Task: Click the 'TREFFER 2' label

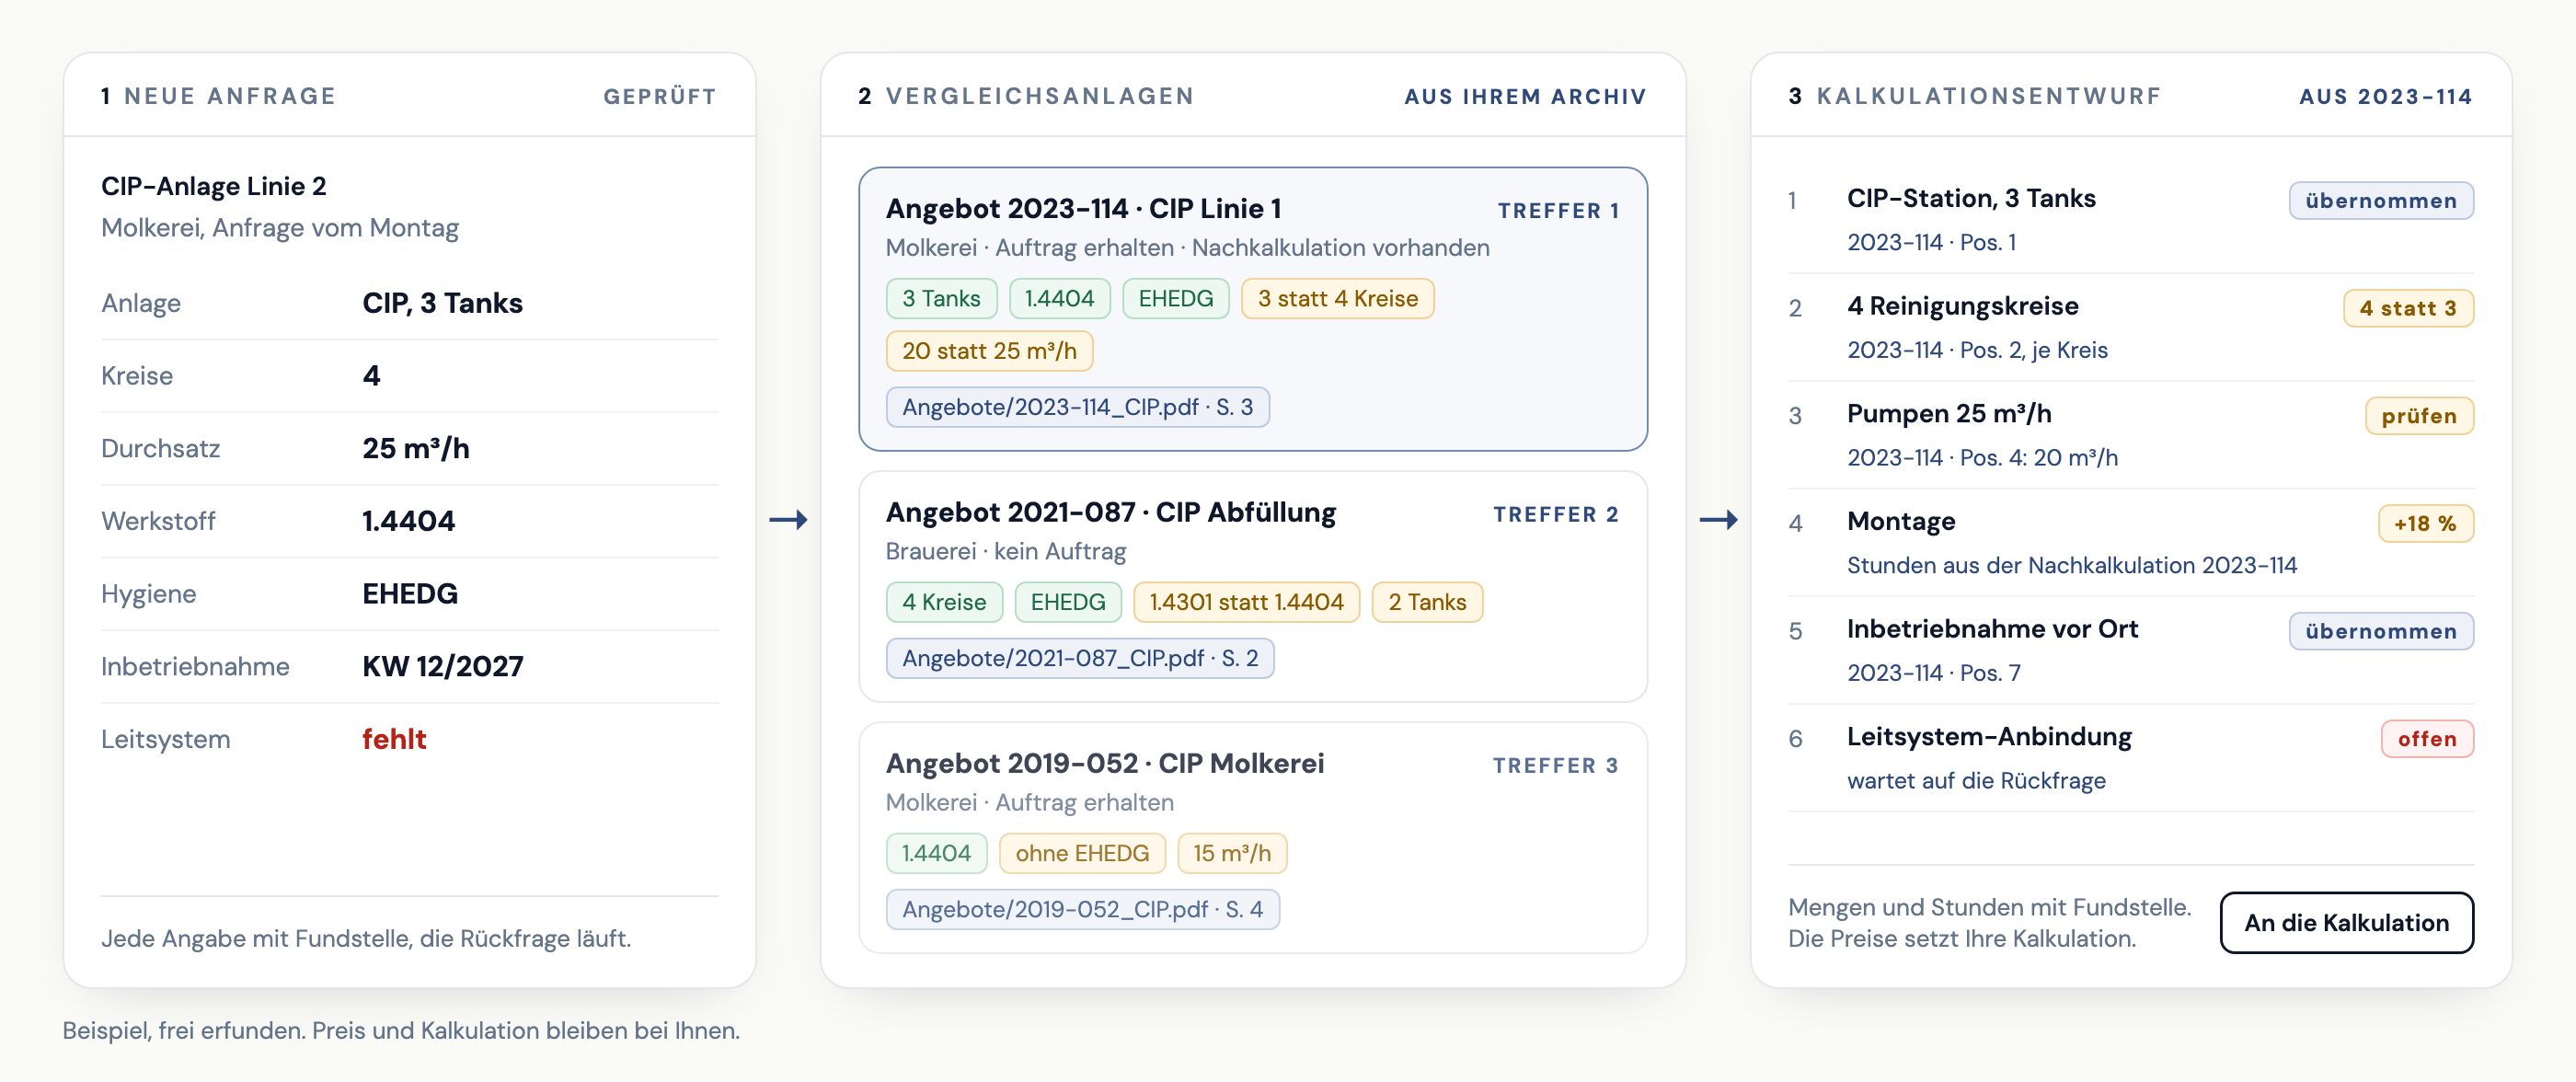Action: point(1556,514)
